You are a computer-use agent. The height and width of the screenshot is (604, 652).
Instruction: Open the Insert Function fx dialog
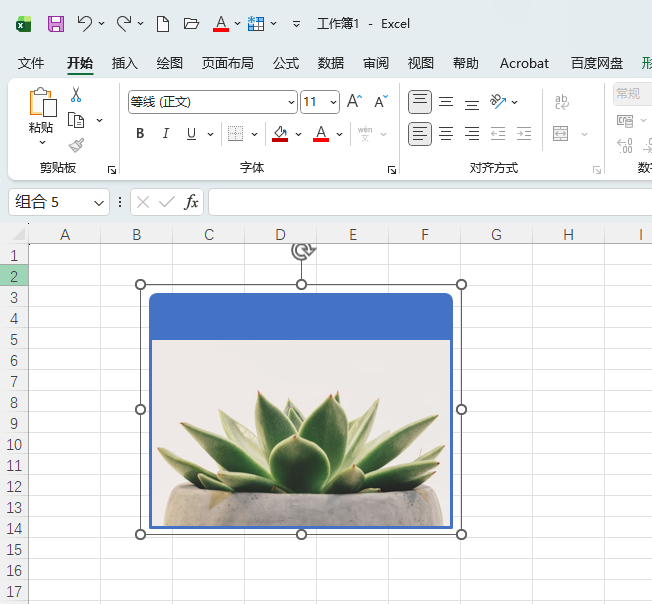(191, 202)
